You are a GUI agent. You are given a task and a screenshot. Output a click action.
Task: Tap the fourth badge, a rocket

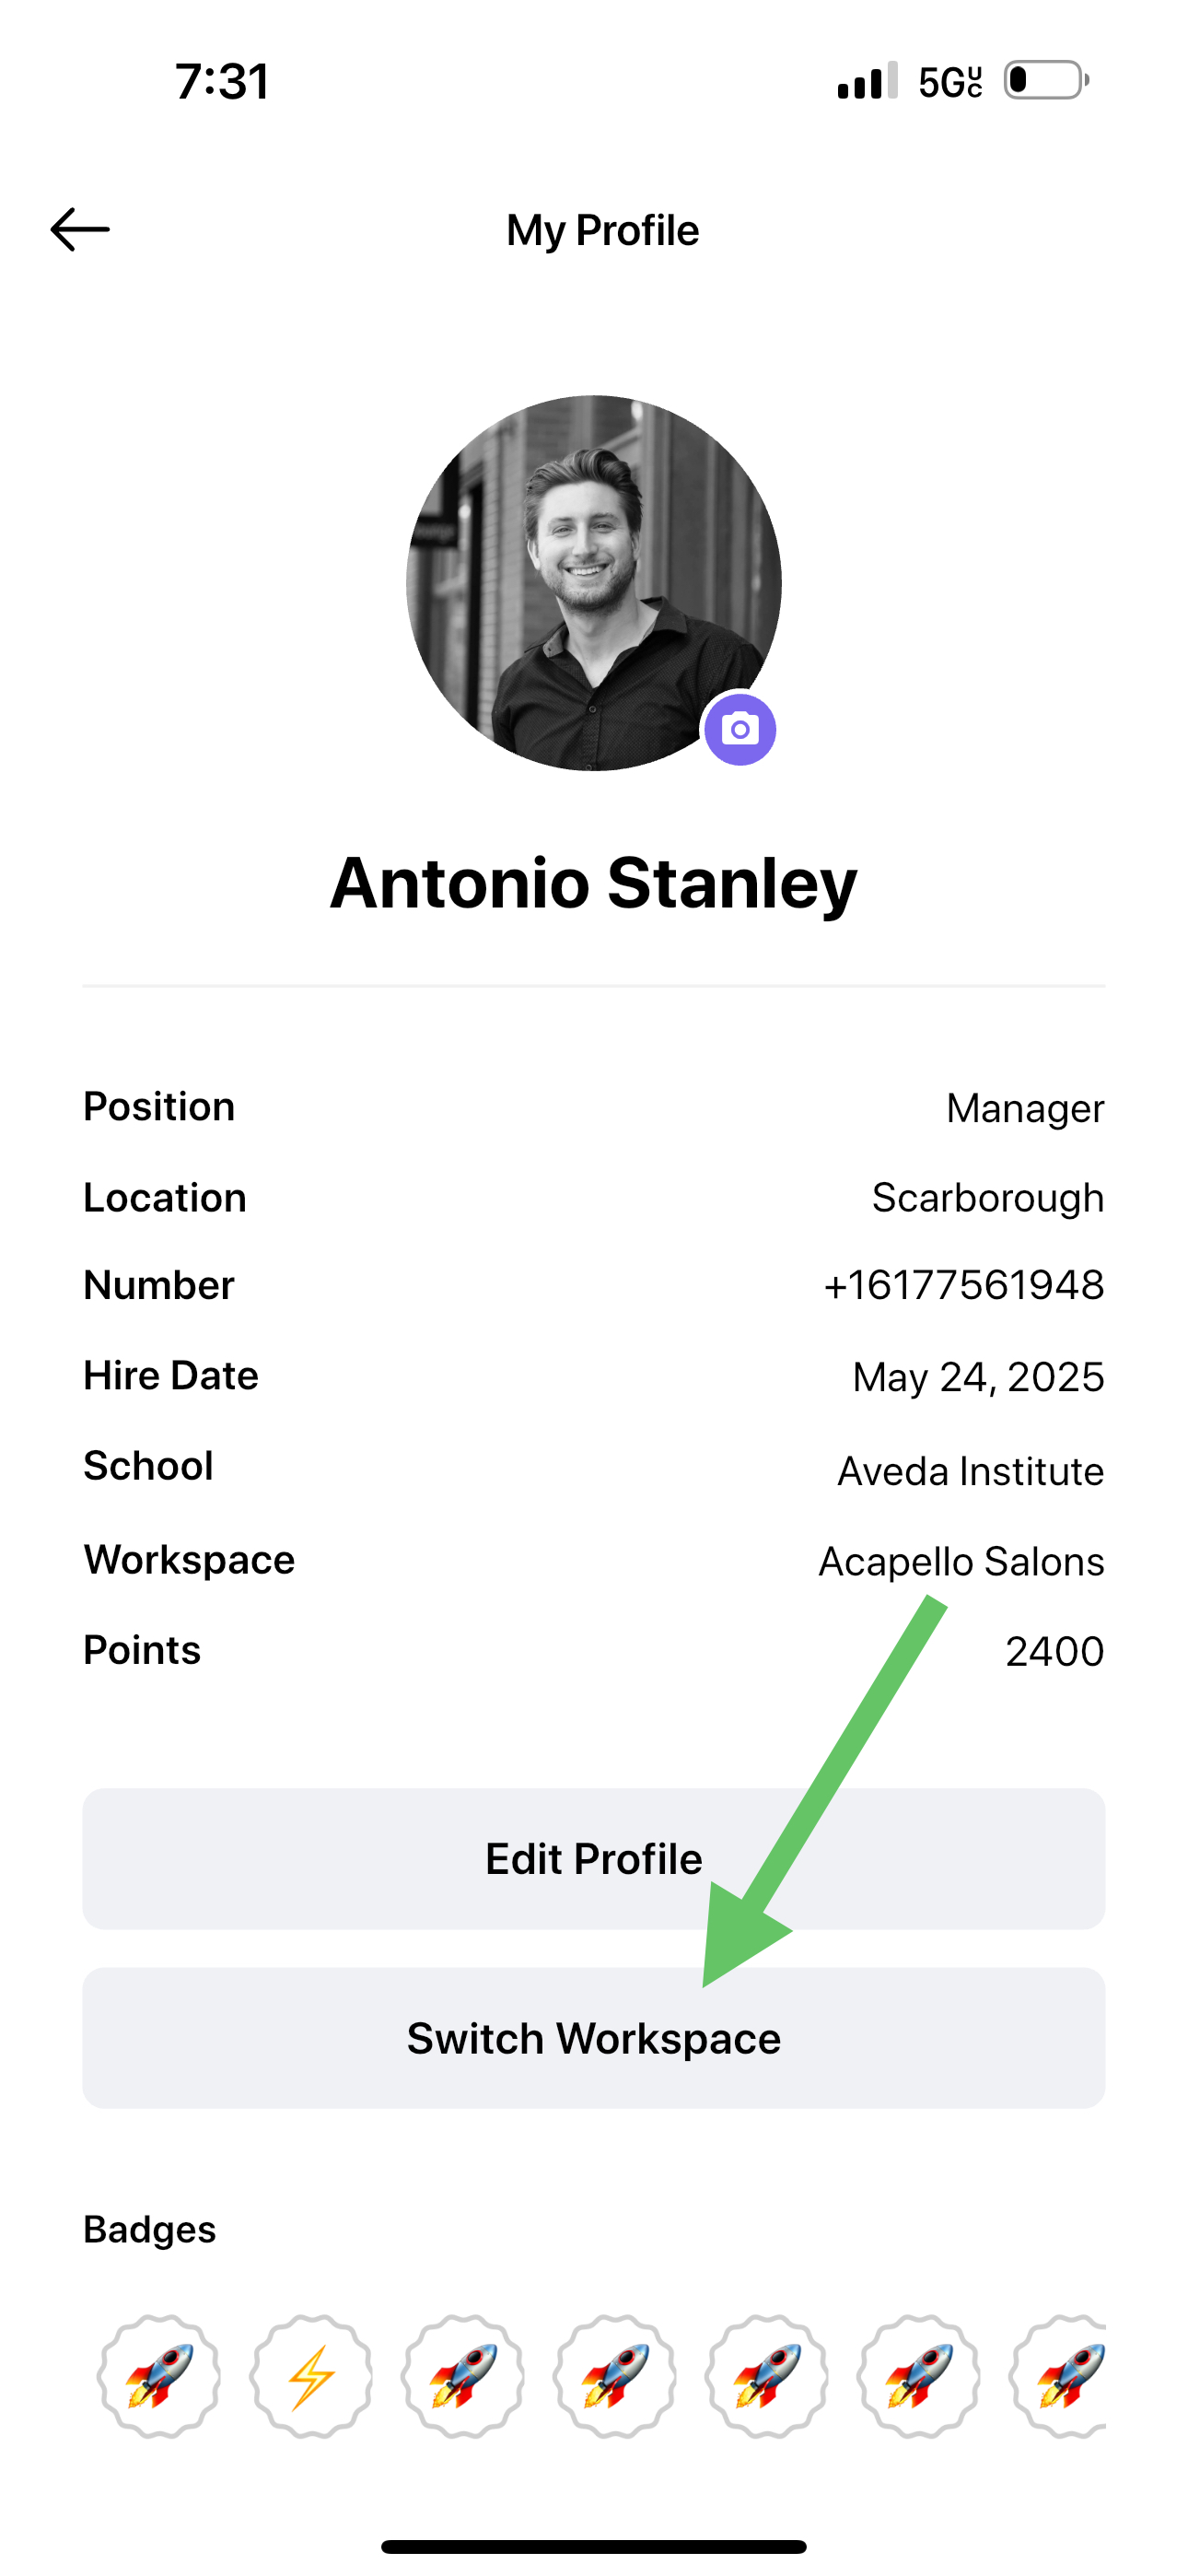tap(615, 2376)
